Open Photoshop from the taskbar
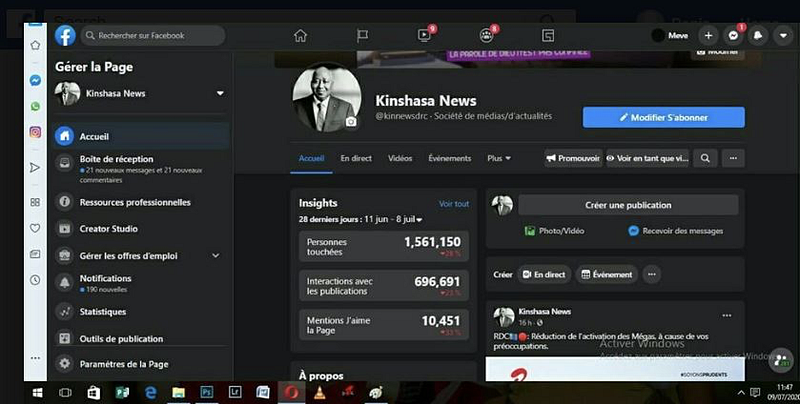This screenshot has height=404, width=800. point(207,392)
